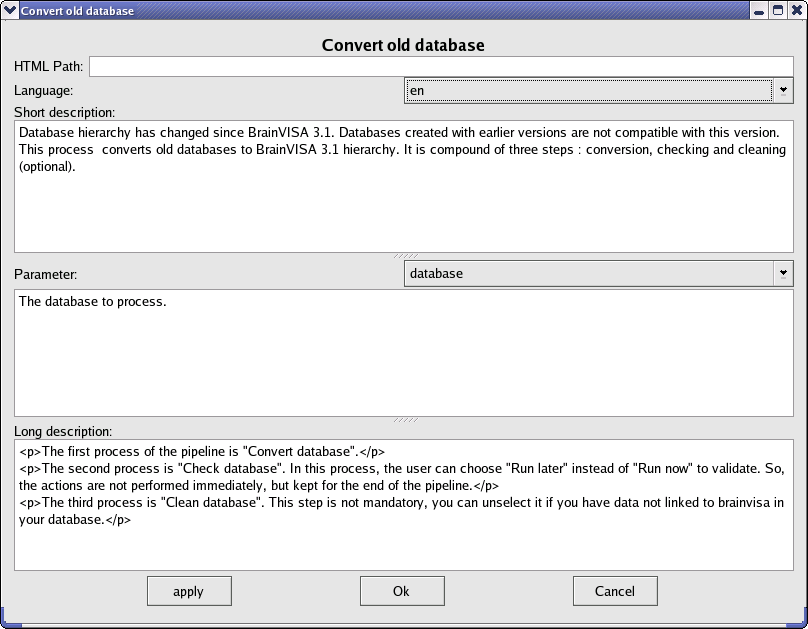Screen dimensions: 808x629
Task: Click the title bar of the dialog
Action: click(300, 10)
